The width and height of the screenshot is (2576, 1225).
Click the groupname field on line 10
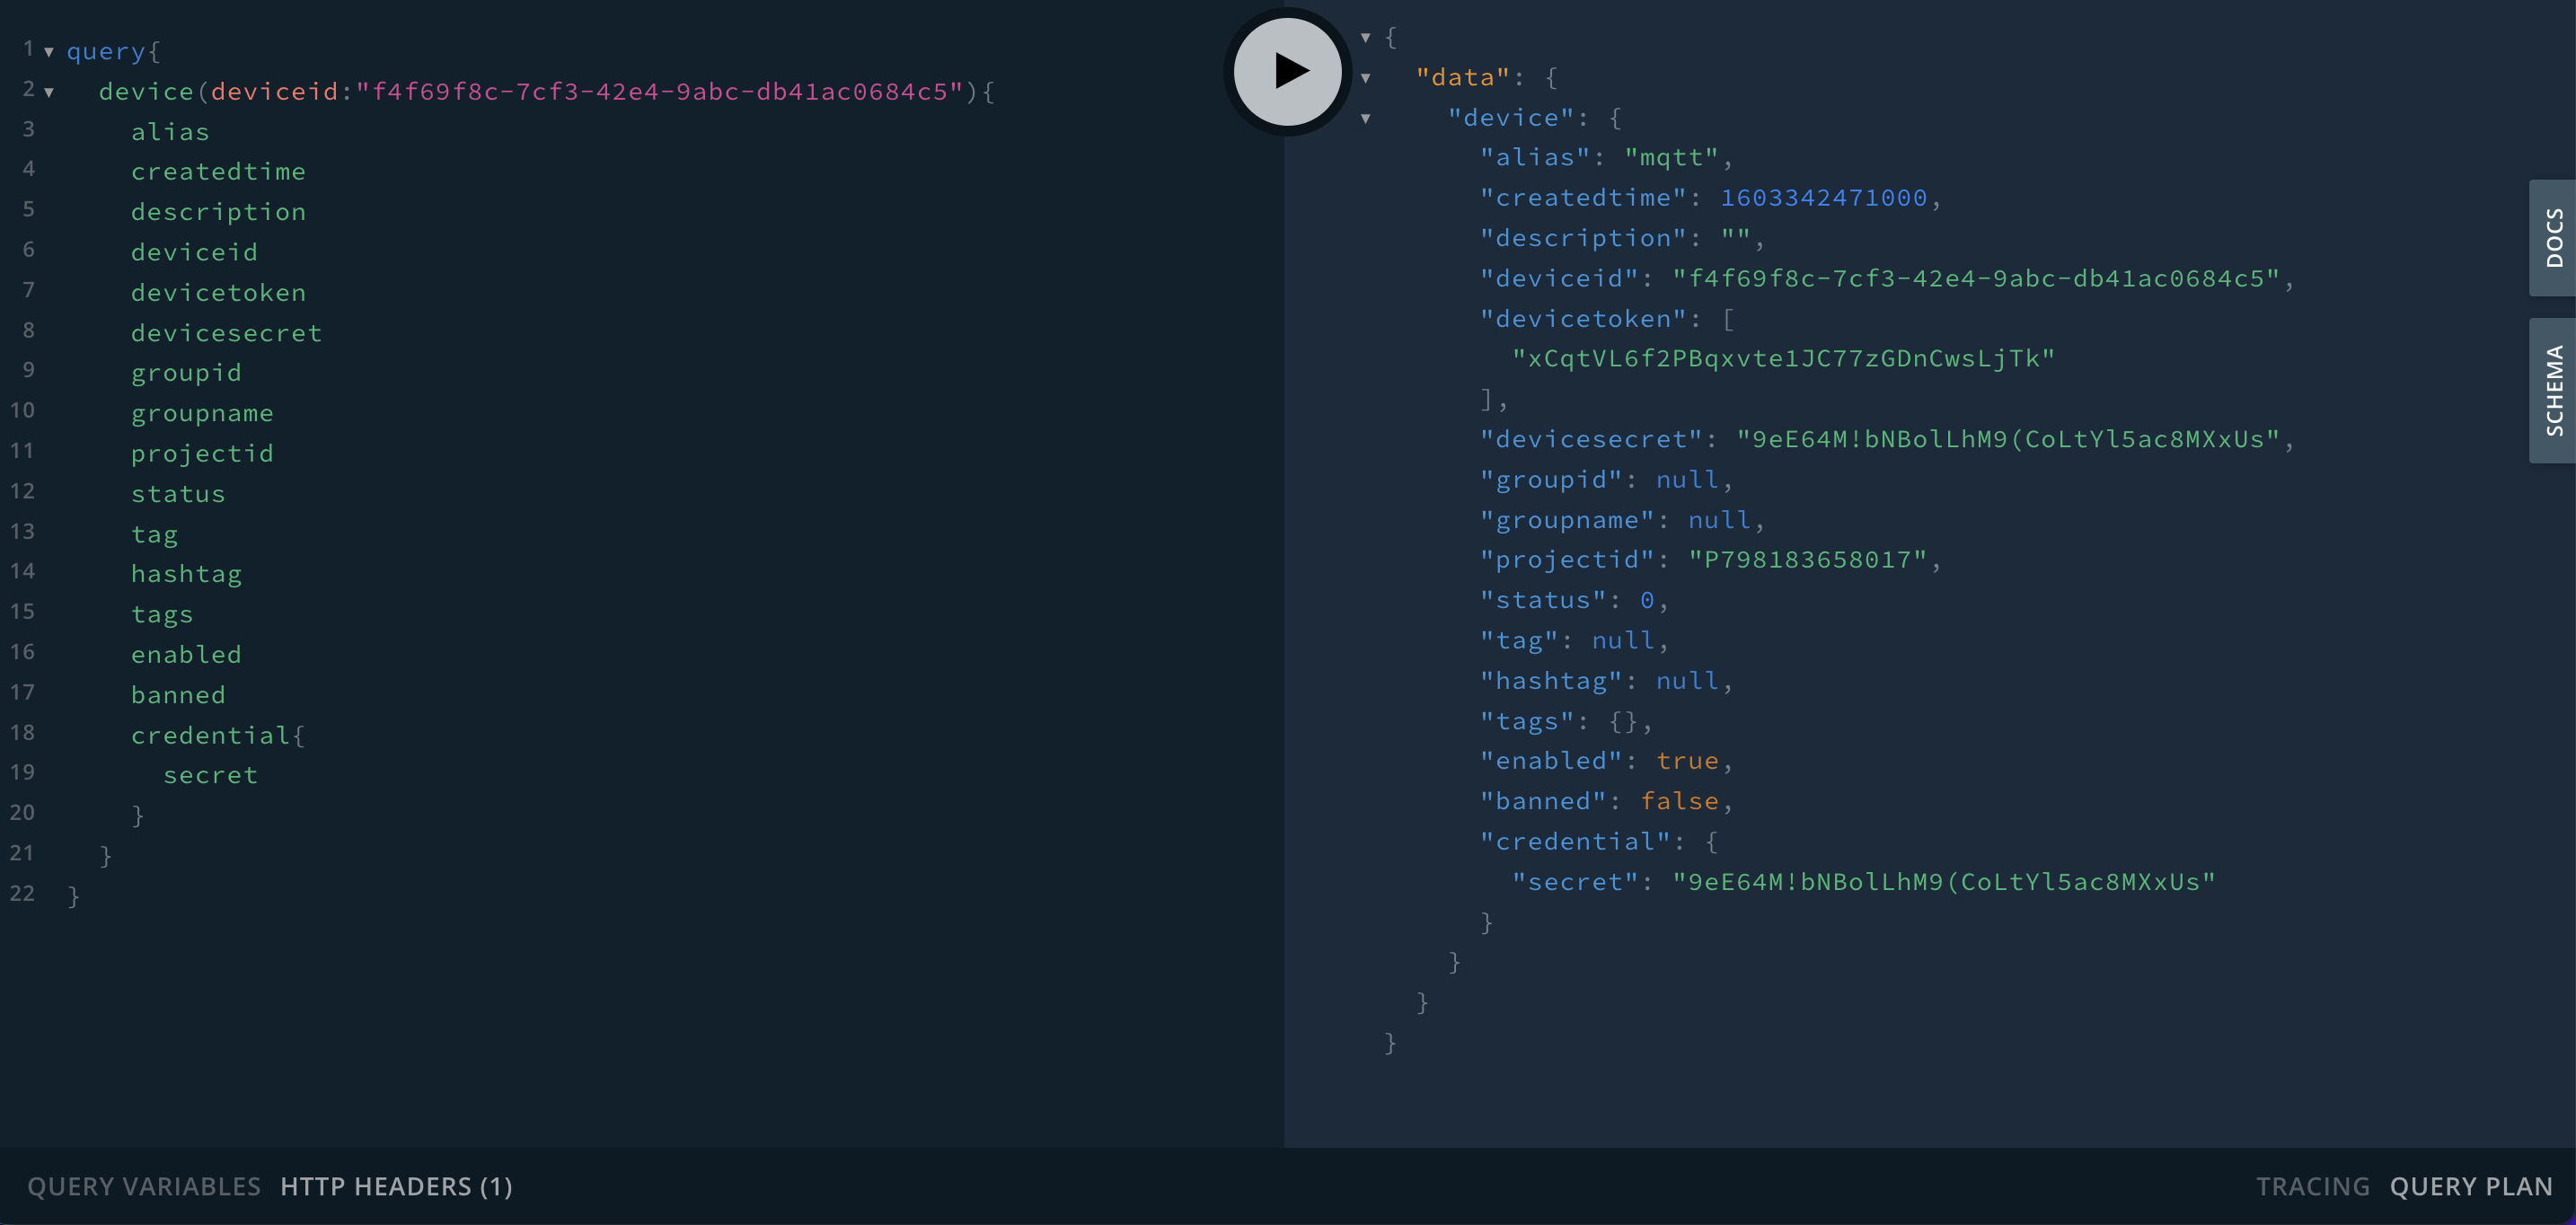coord(202,413)
